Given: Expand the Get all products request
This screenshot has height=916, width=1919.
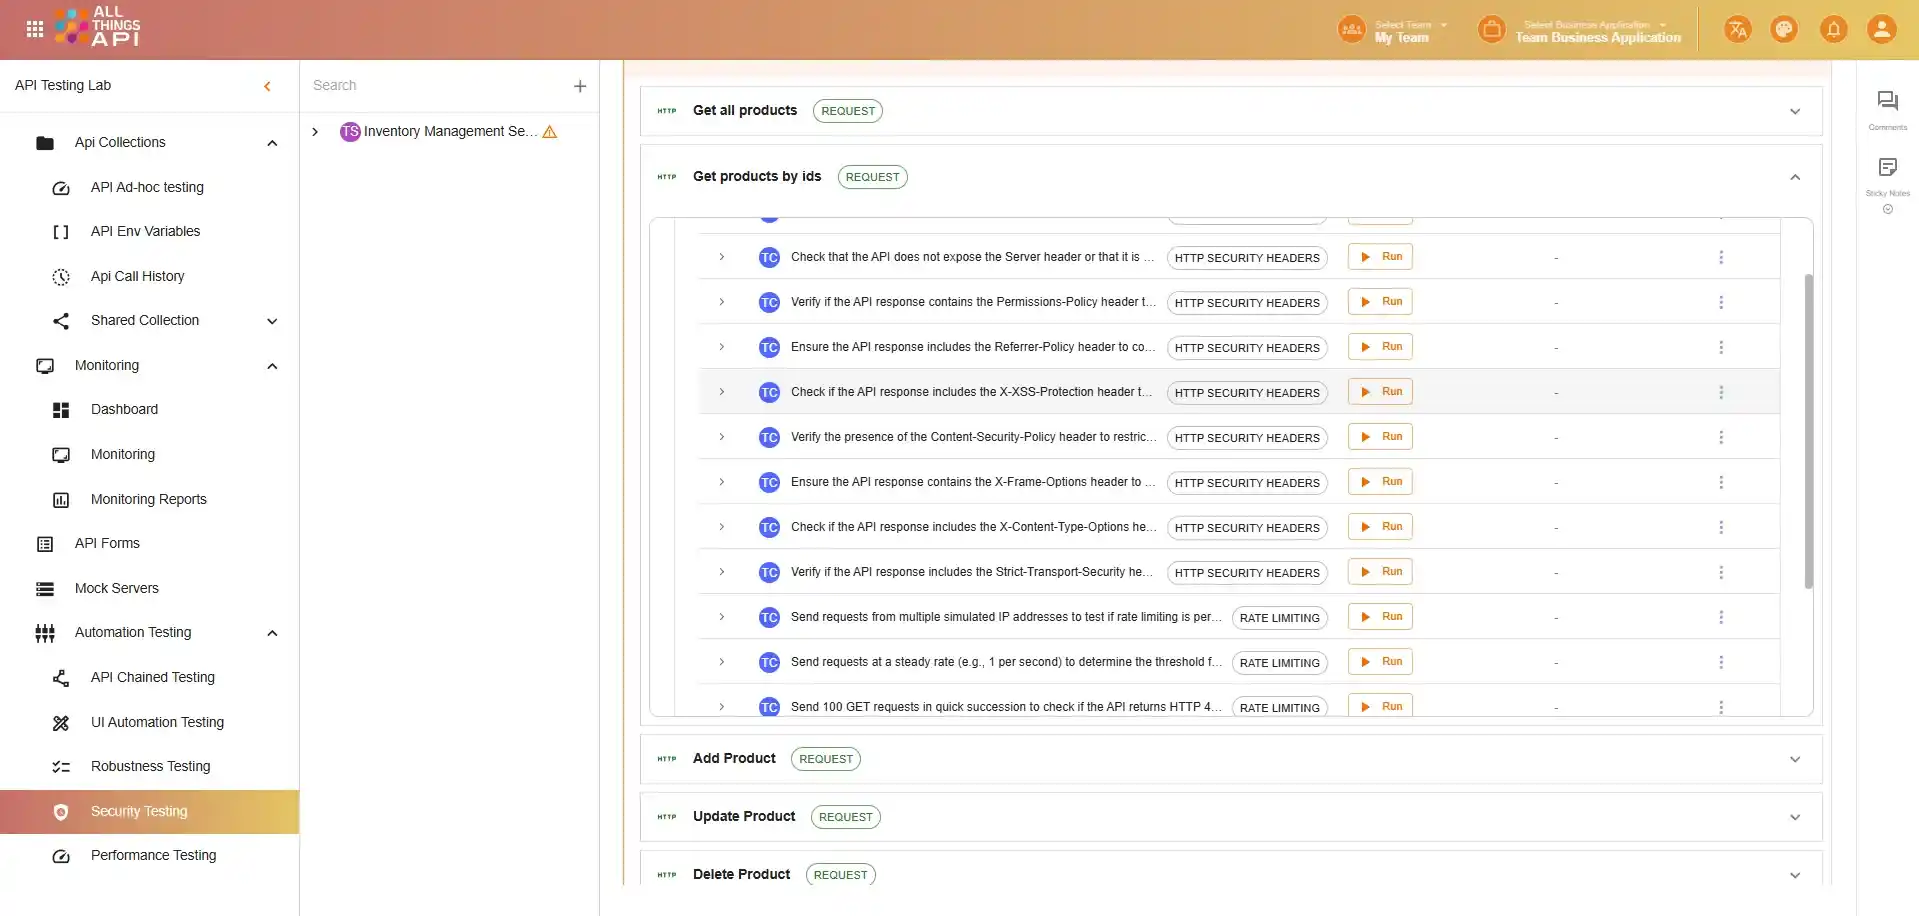Looking at the screenshot, I should pos(1794,112).
